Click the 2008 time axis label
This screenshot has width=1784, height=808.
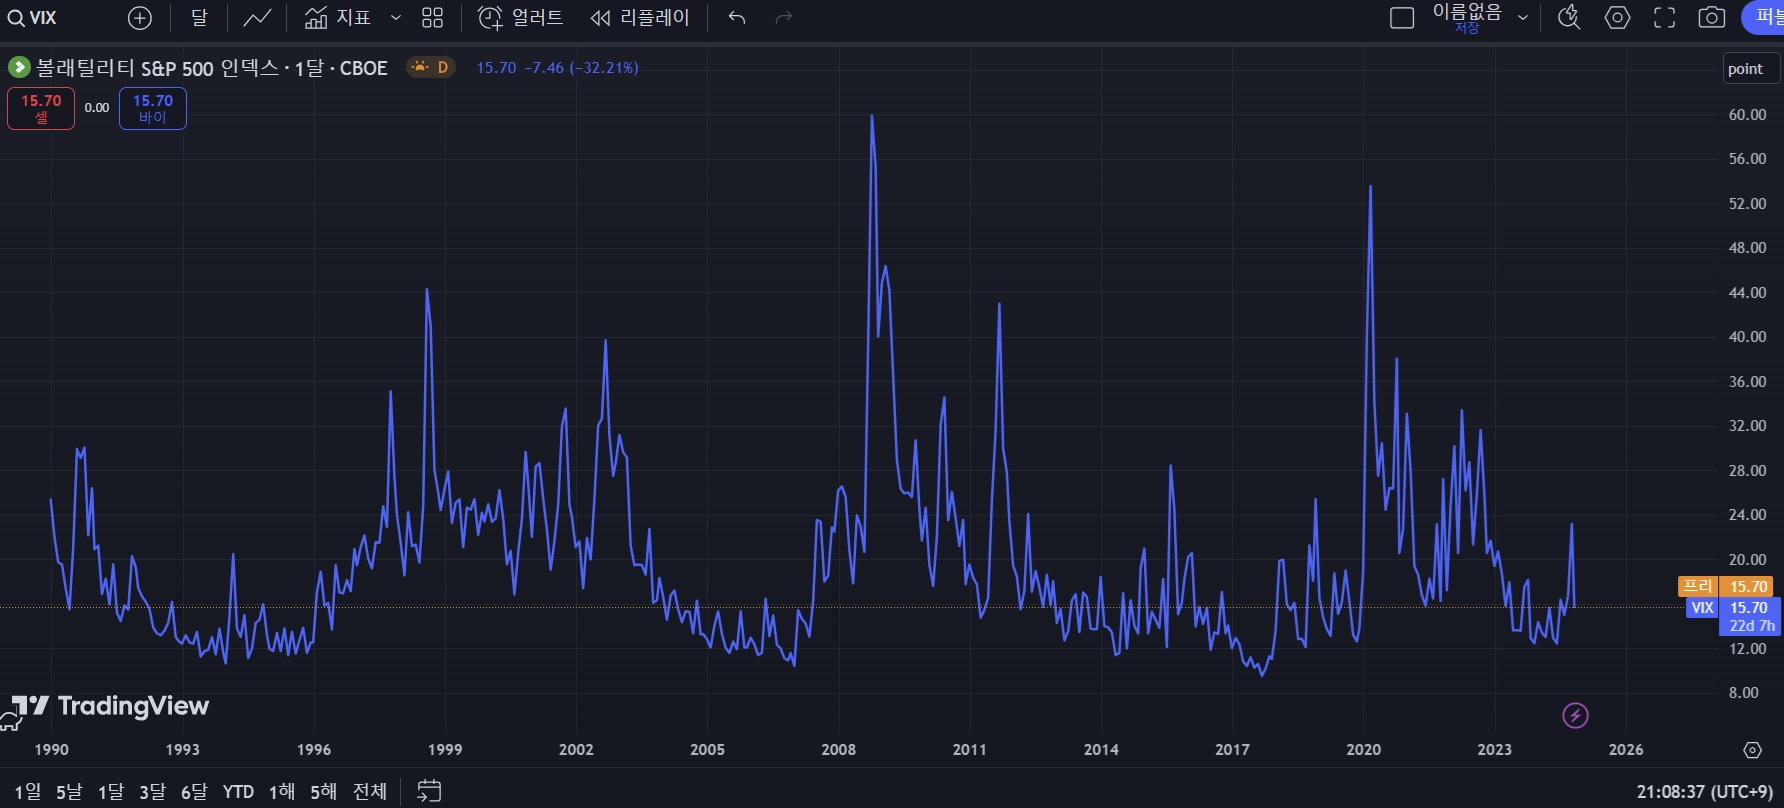[x=838, y=750]
